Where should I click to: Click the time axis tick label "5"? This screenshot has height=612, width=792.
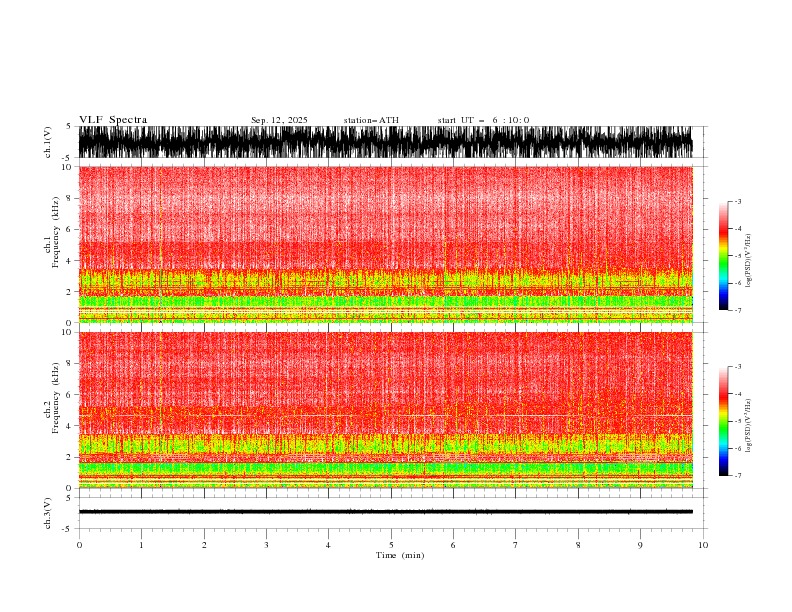(x=391, y=545)
